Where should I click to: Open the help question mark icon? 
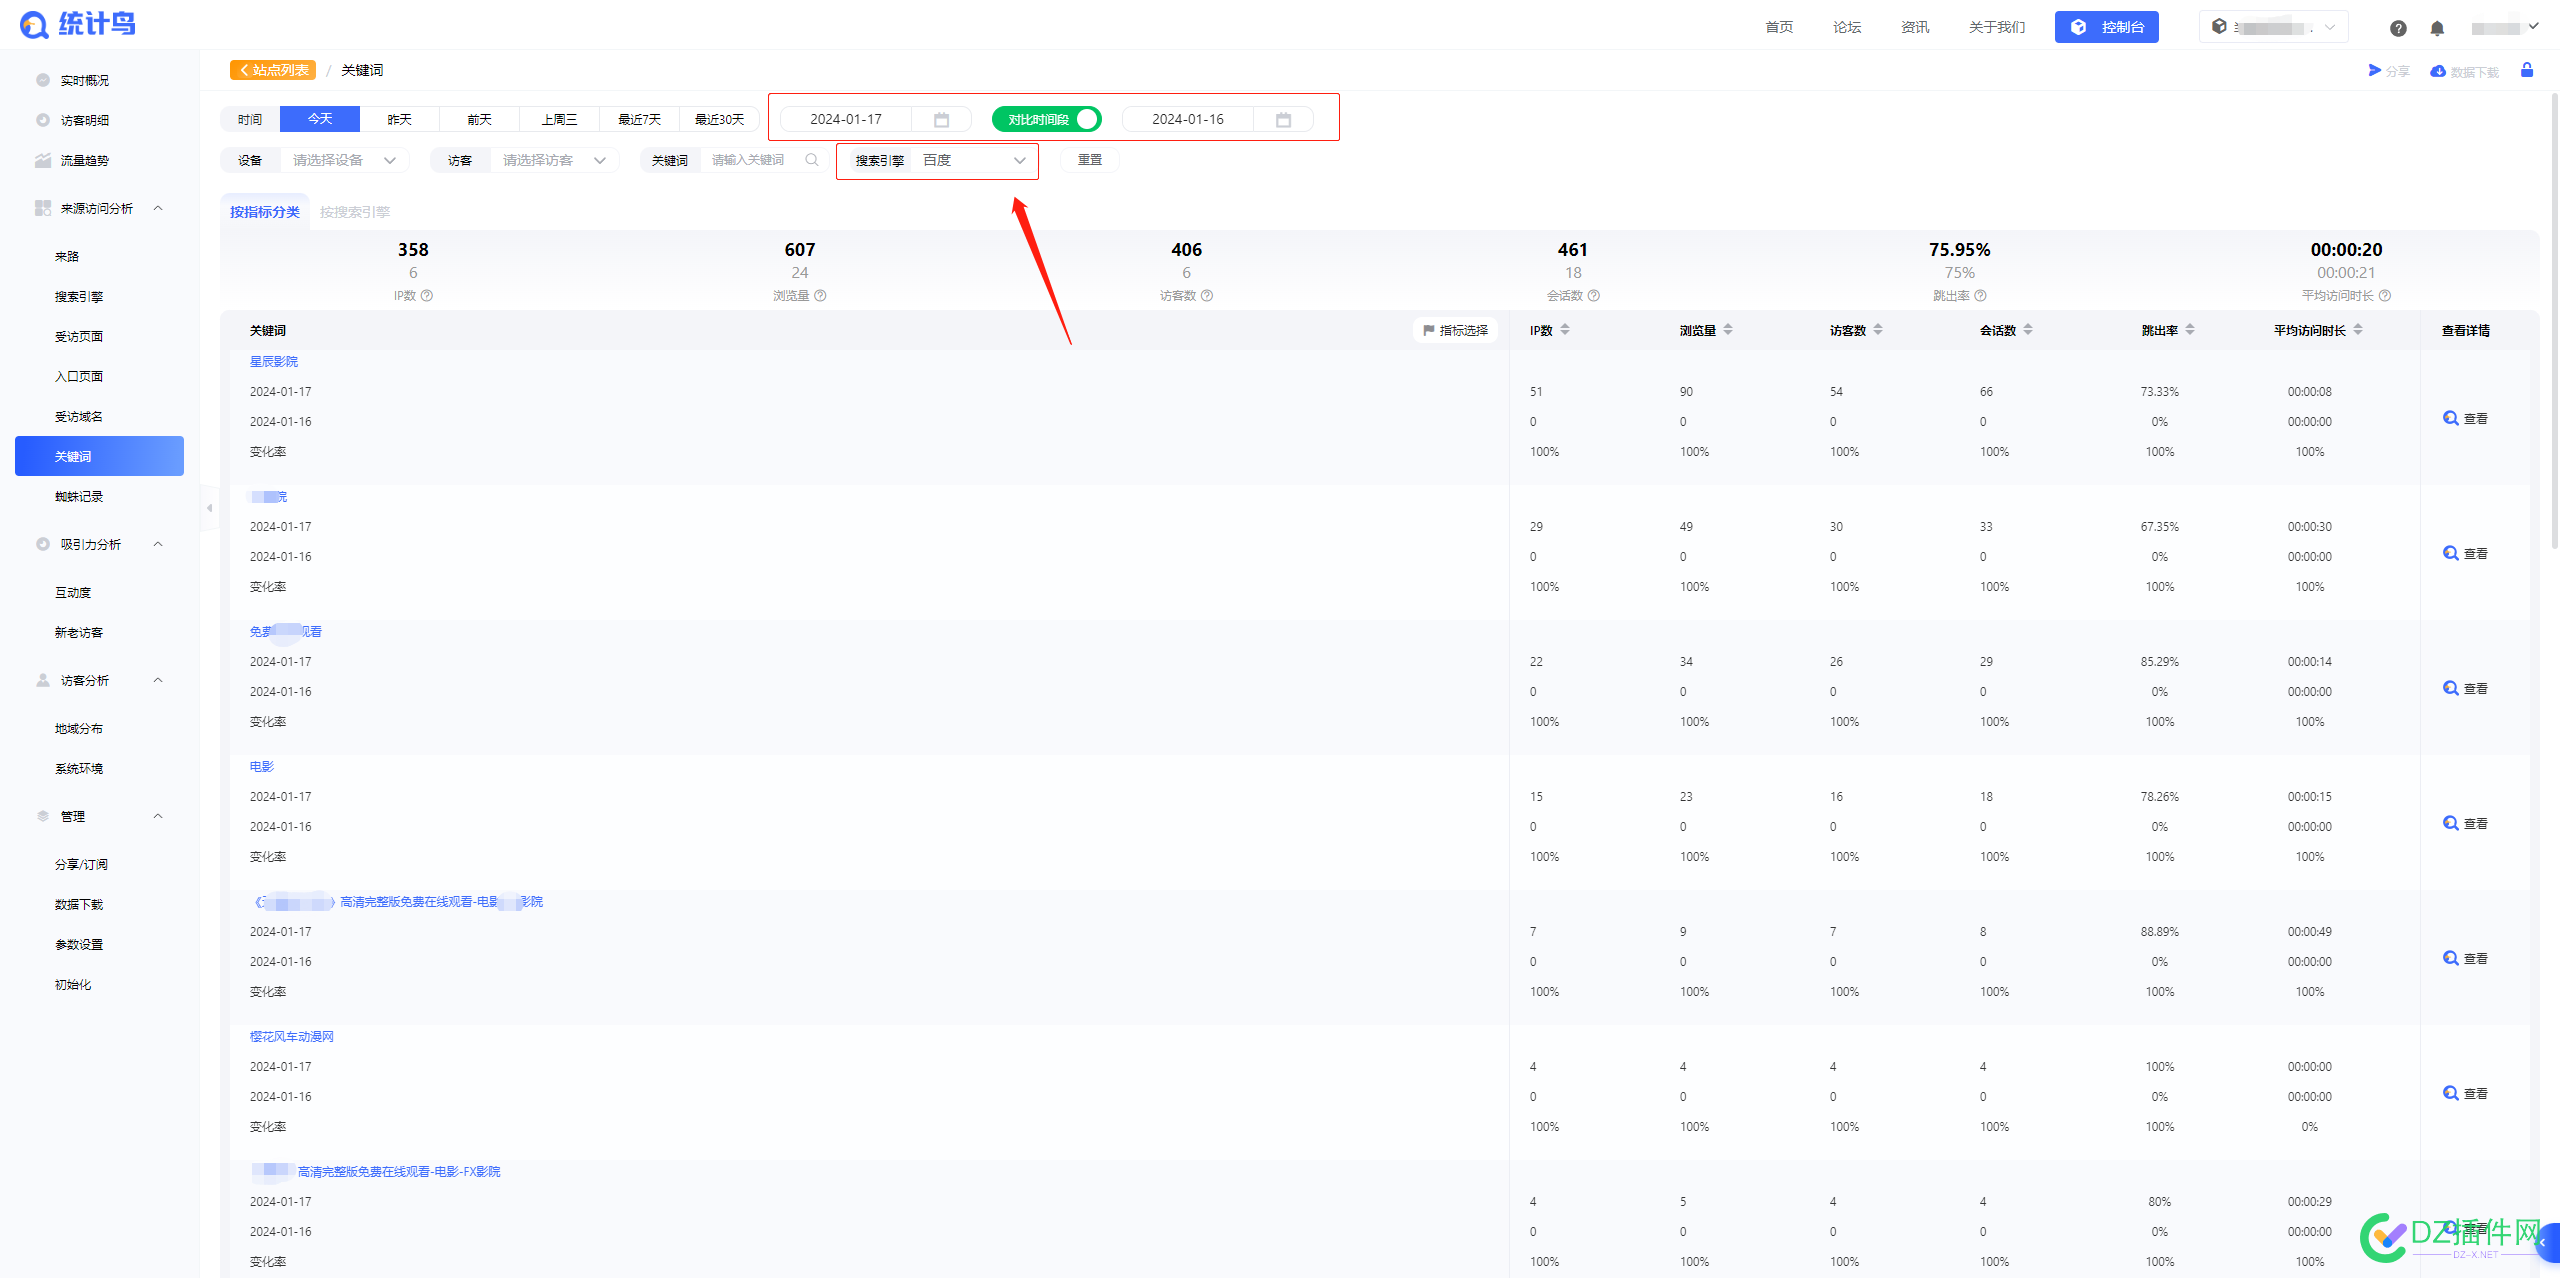pos(2398,28)
